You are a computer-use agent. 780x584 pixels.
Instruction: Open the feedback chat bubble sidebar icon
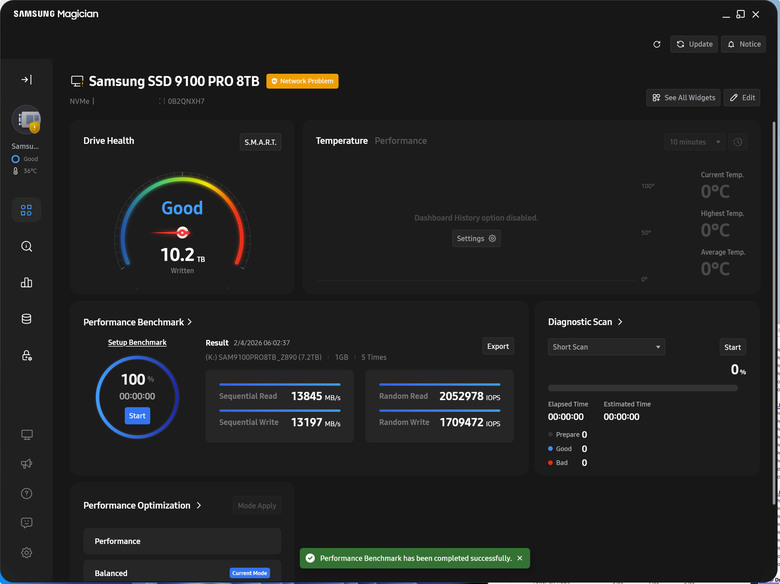point(26,523)
